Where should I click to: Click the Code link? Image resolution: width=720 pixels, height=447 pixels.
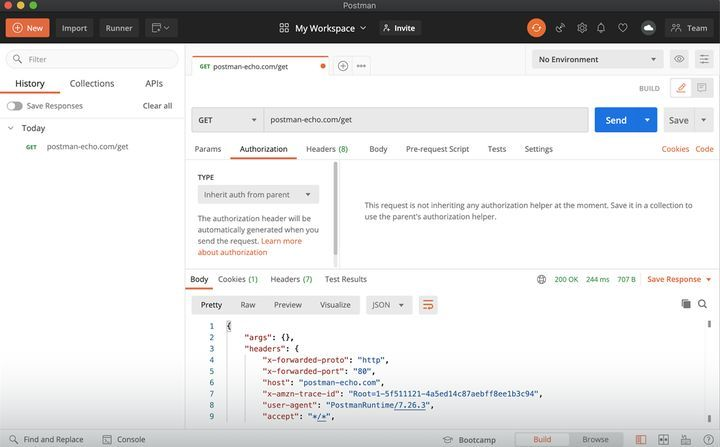[704, 149]
